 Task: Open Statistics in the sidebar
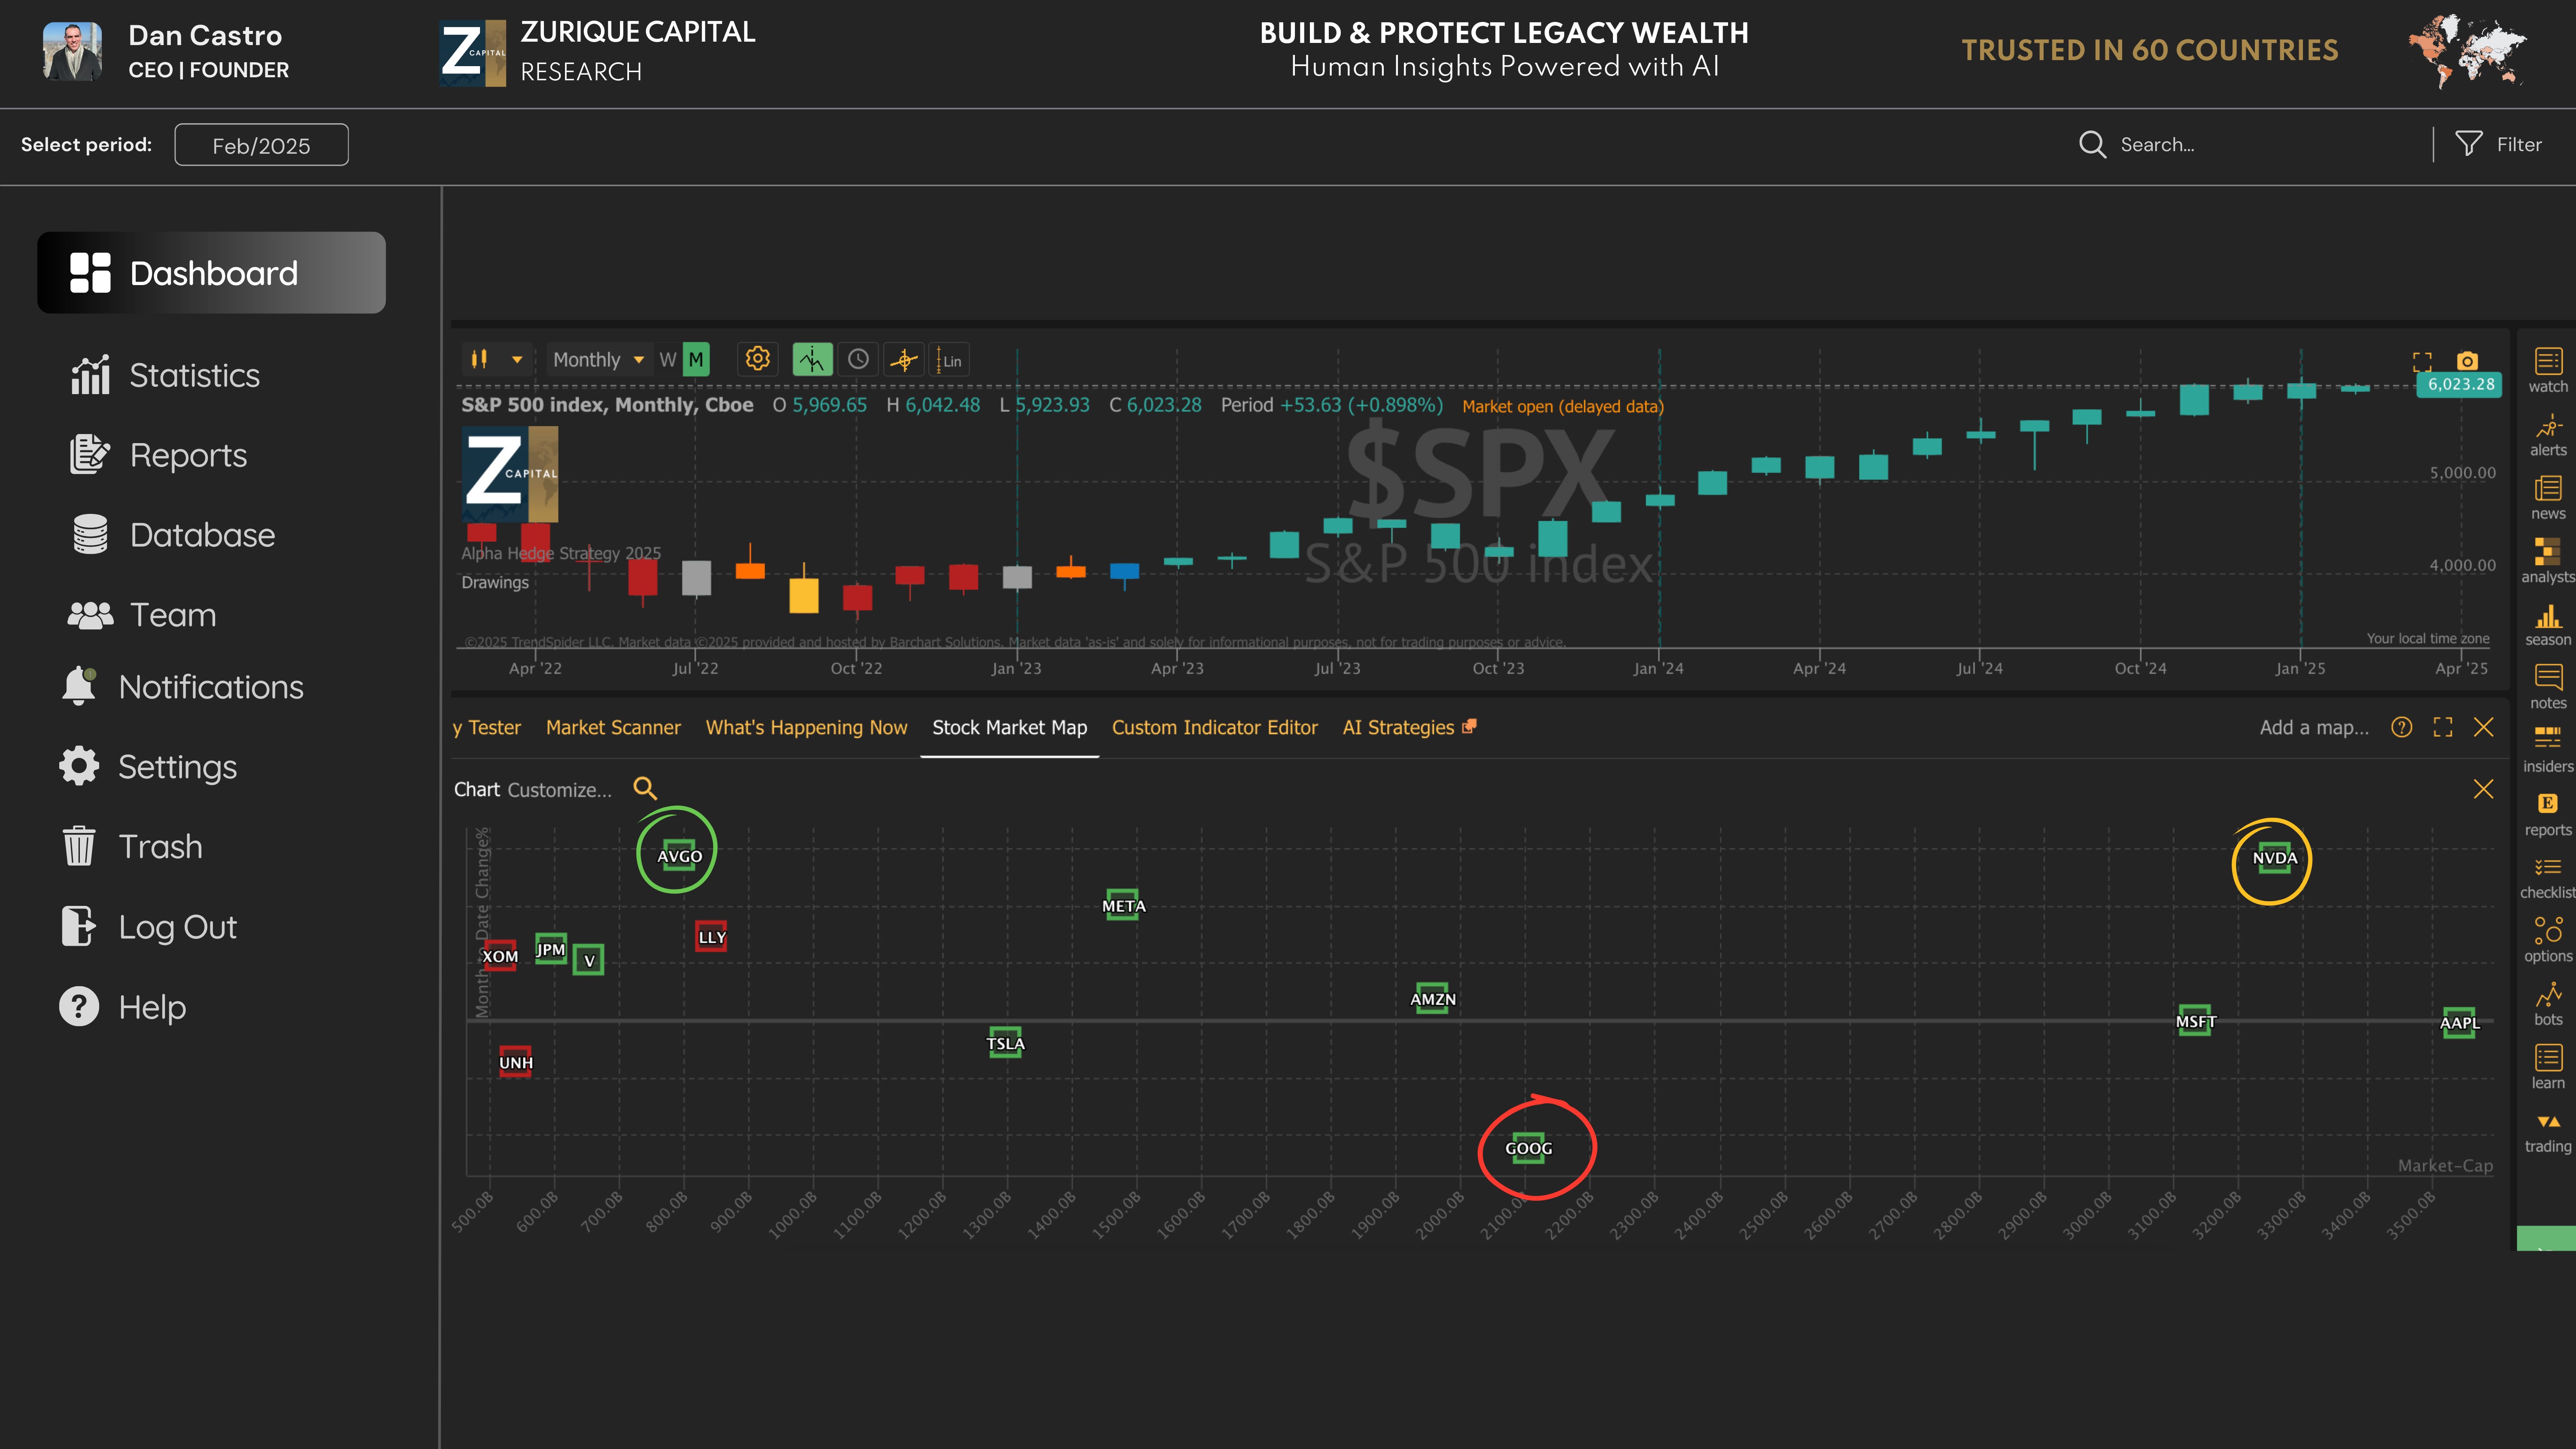(x=194, y=375)
